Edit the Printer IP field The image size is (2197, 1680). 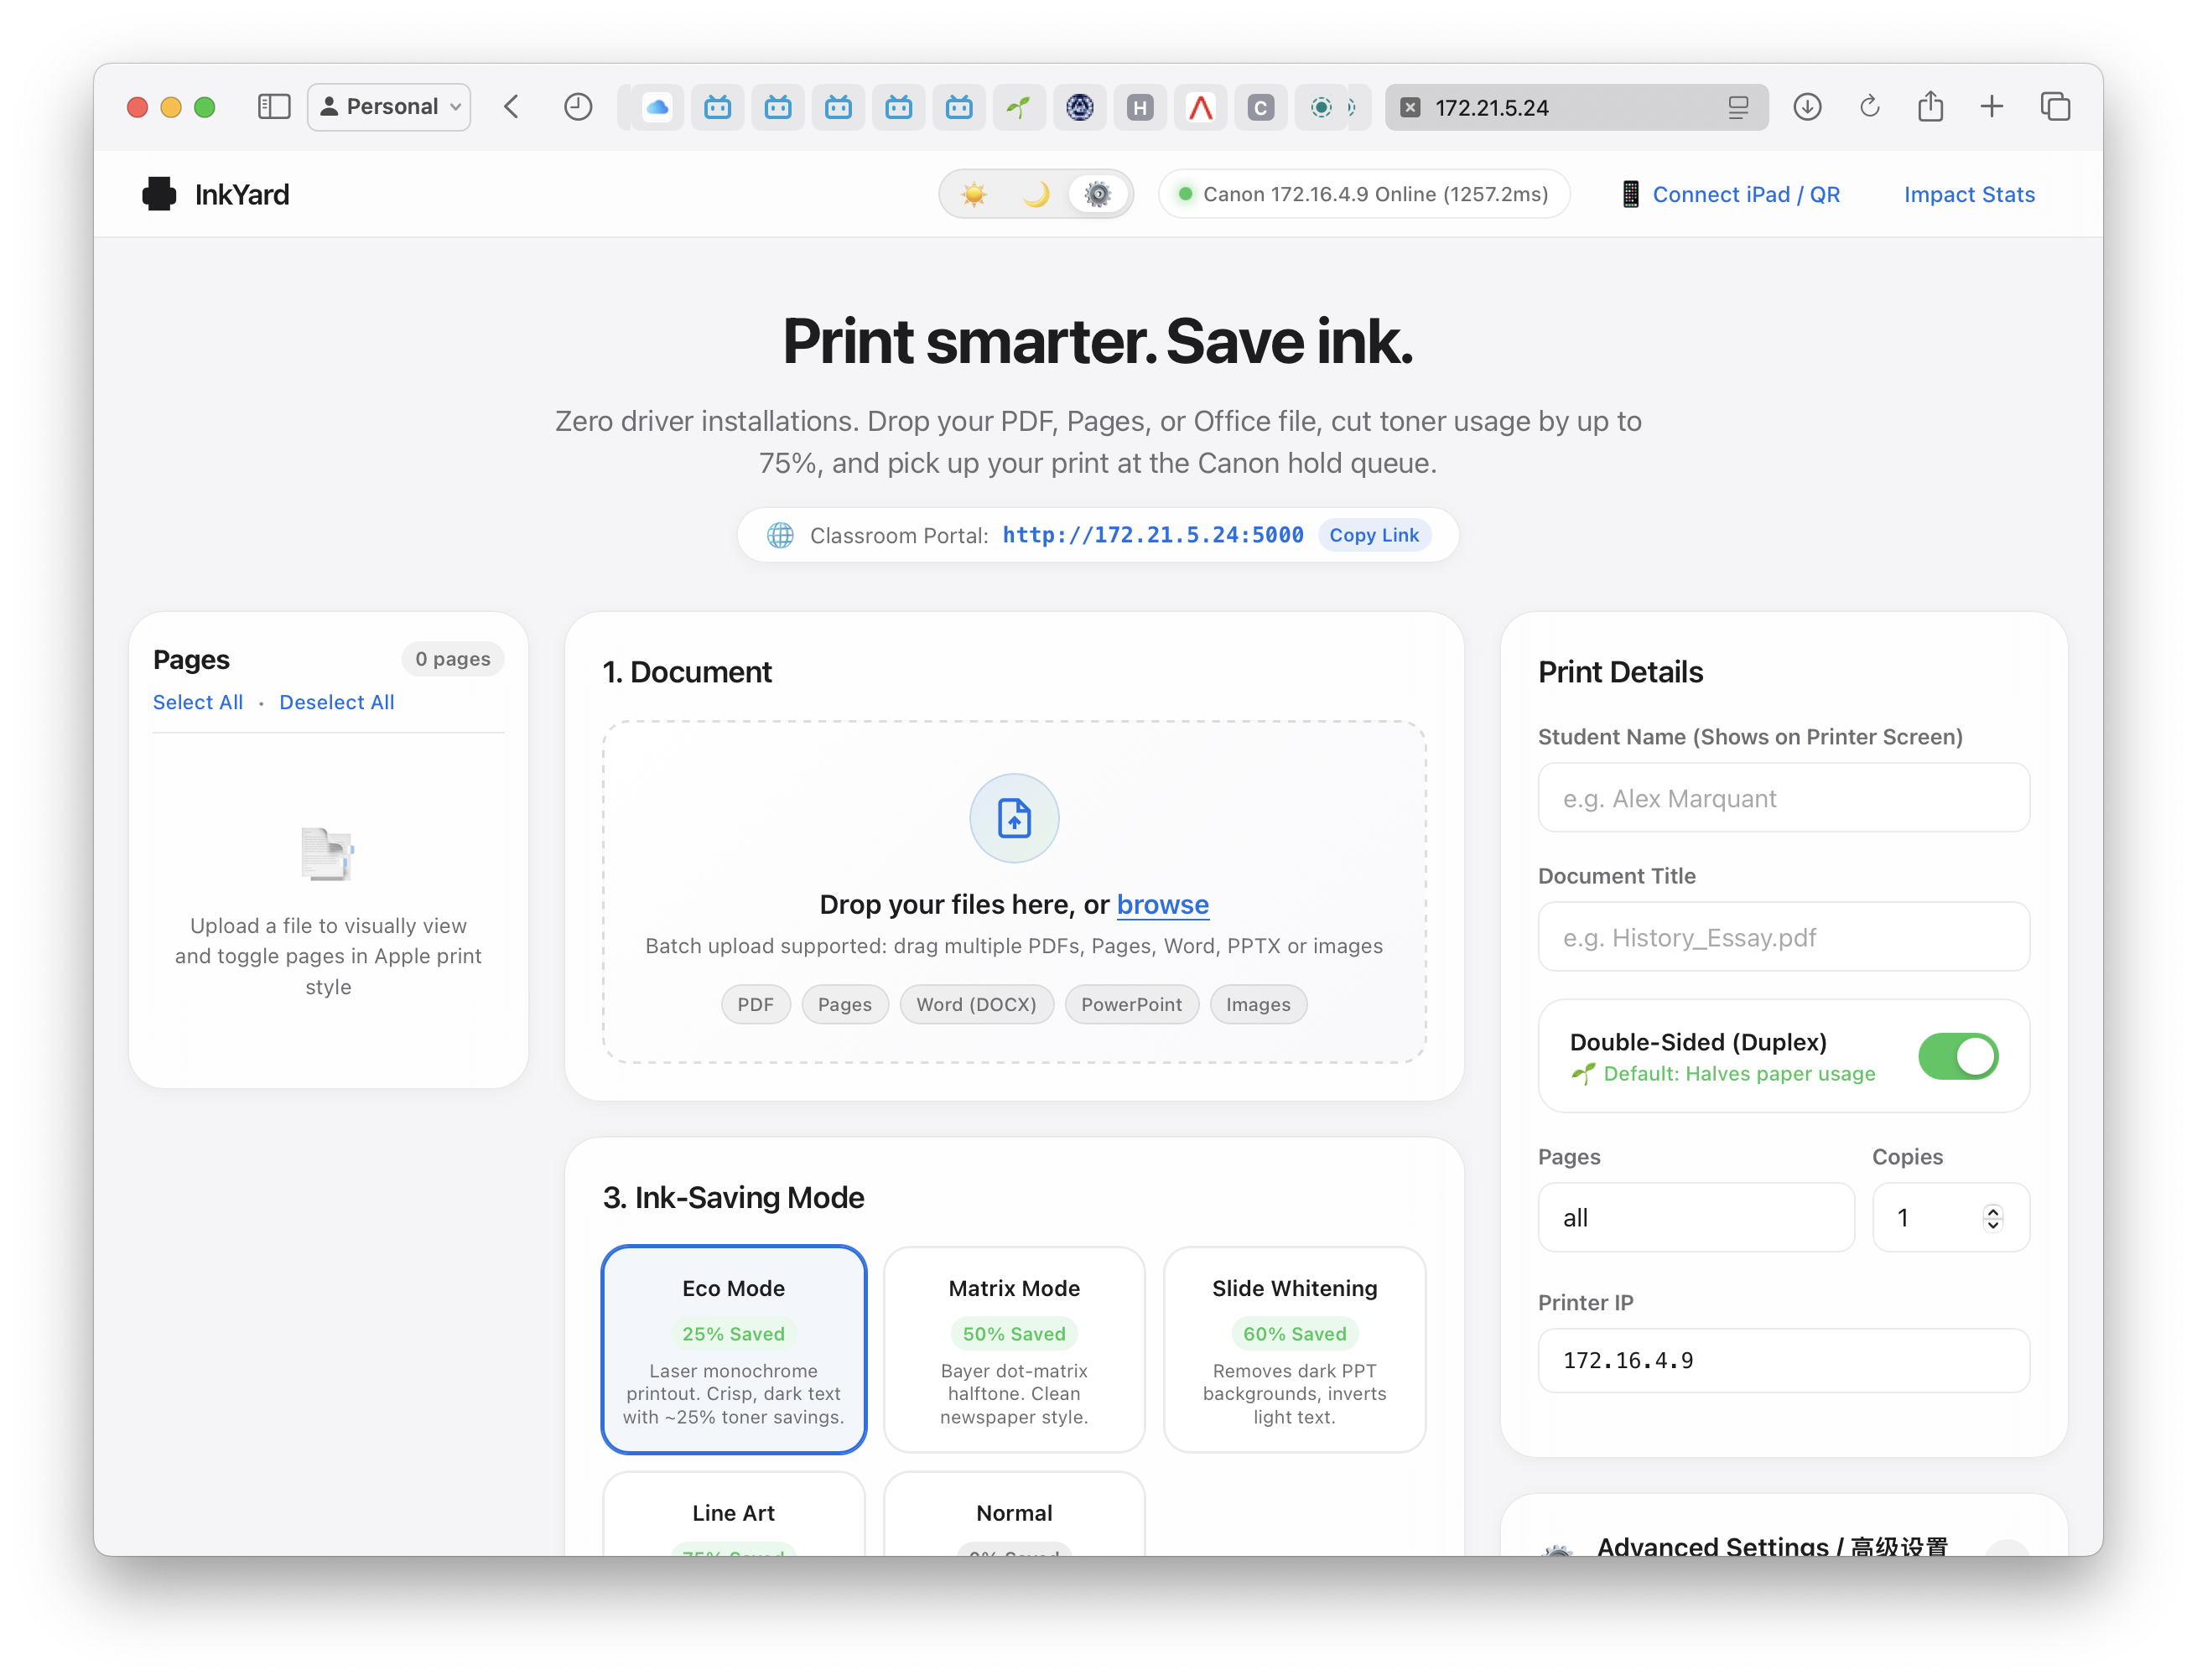pyautogui.click(x=1783, y=1360)
